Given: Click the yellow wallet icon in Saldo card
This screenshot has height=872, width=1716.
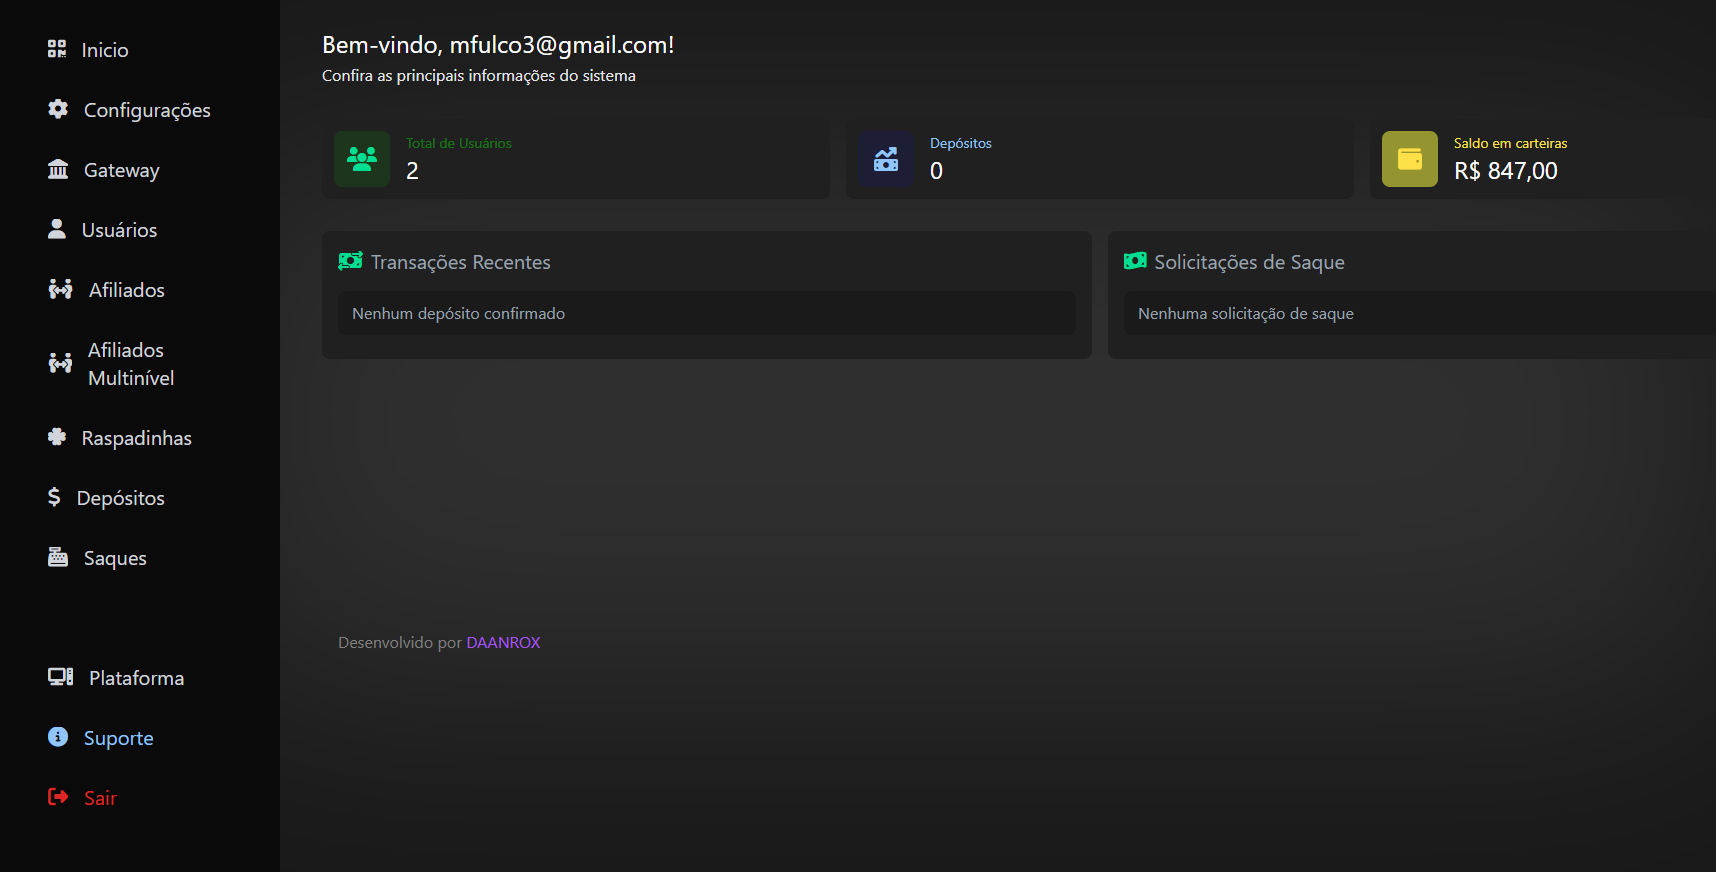Looking at the screenshot, I should click(x=1410, y=159).
